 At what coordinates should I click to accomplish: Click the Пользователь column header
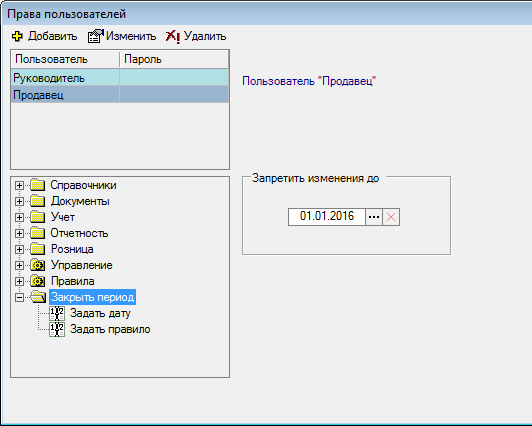tap(65, 59)
